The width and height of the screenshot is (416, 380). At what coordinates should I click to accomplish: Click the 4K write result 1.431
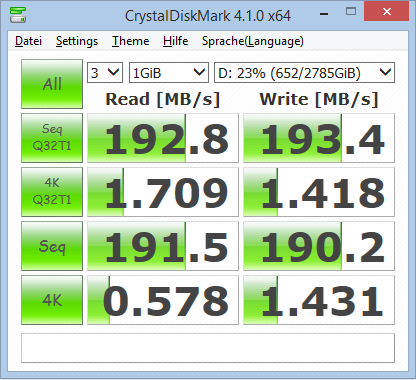[319, 300]
